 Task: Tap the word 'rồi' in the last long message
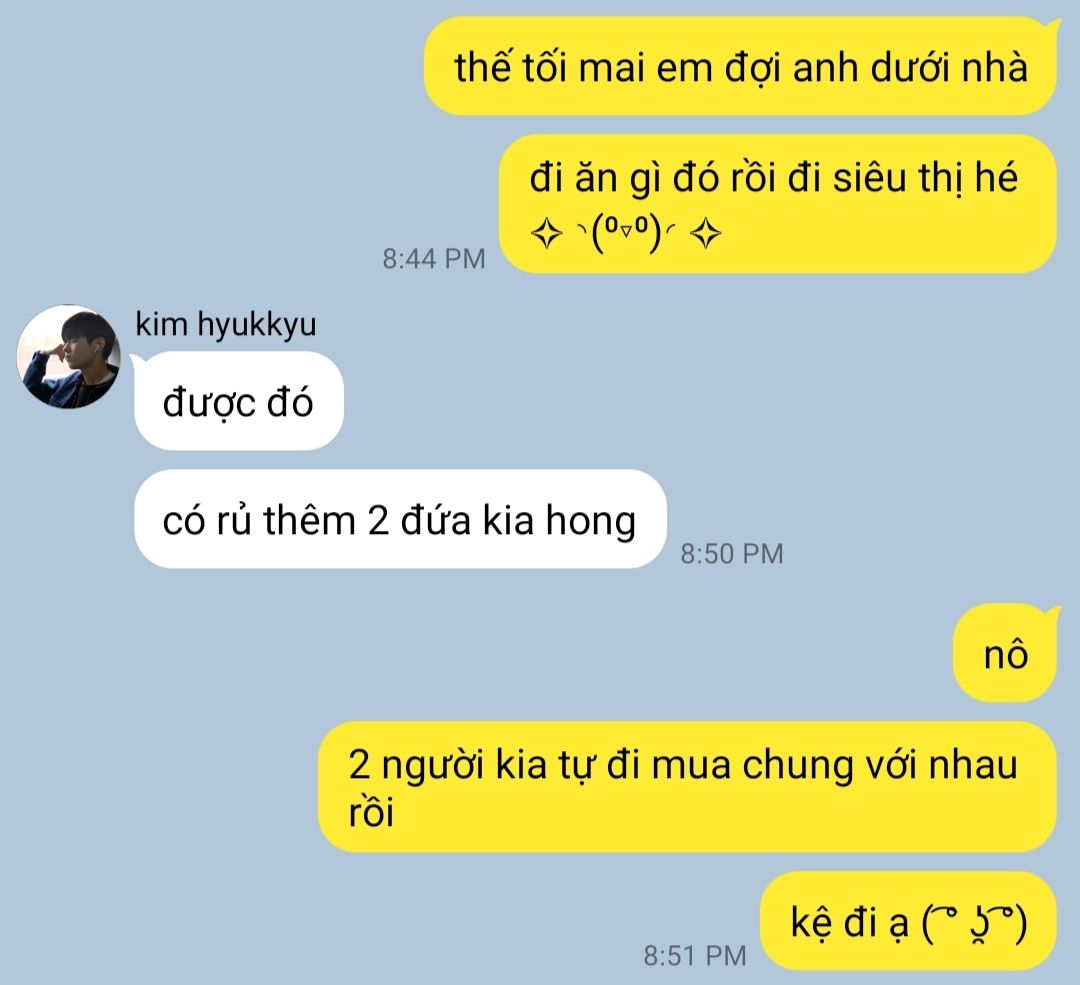371,812
